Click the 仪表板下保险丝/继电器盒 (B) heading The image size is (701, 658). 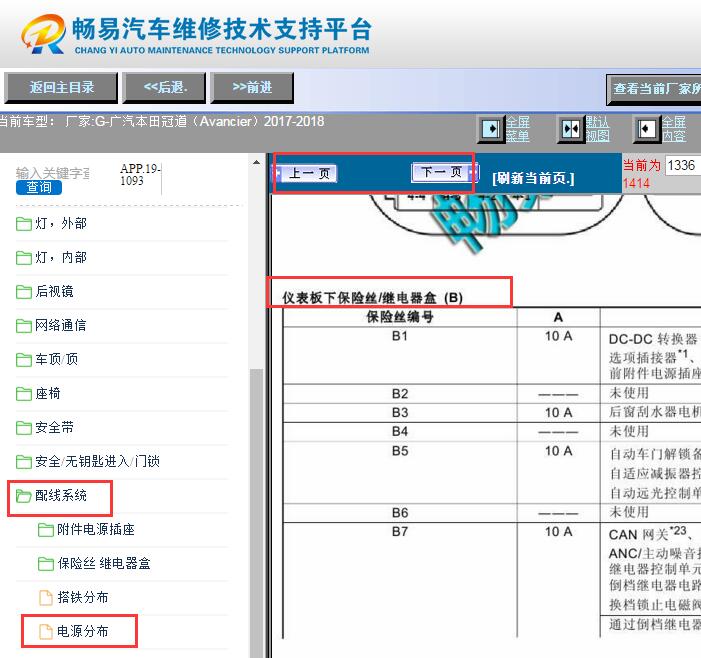tap(372, 298)
